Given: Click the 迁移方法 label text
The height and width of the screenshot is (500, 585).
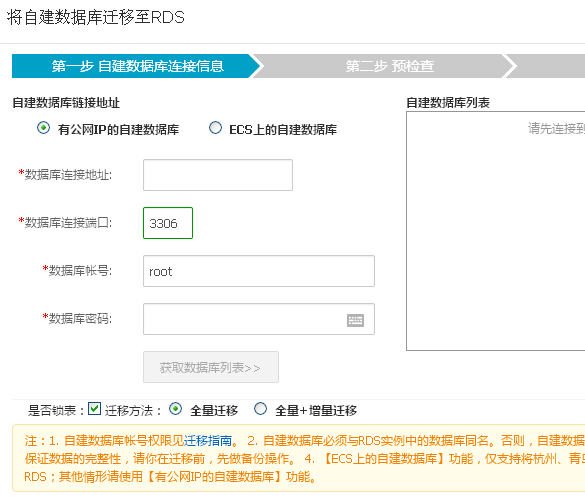Looking at the screenshot, I should point(133,411).
